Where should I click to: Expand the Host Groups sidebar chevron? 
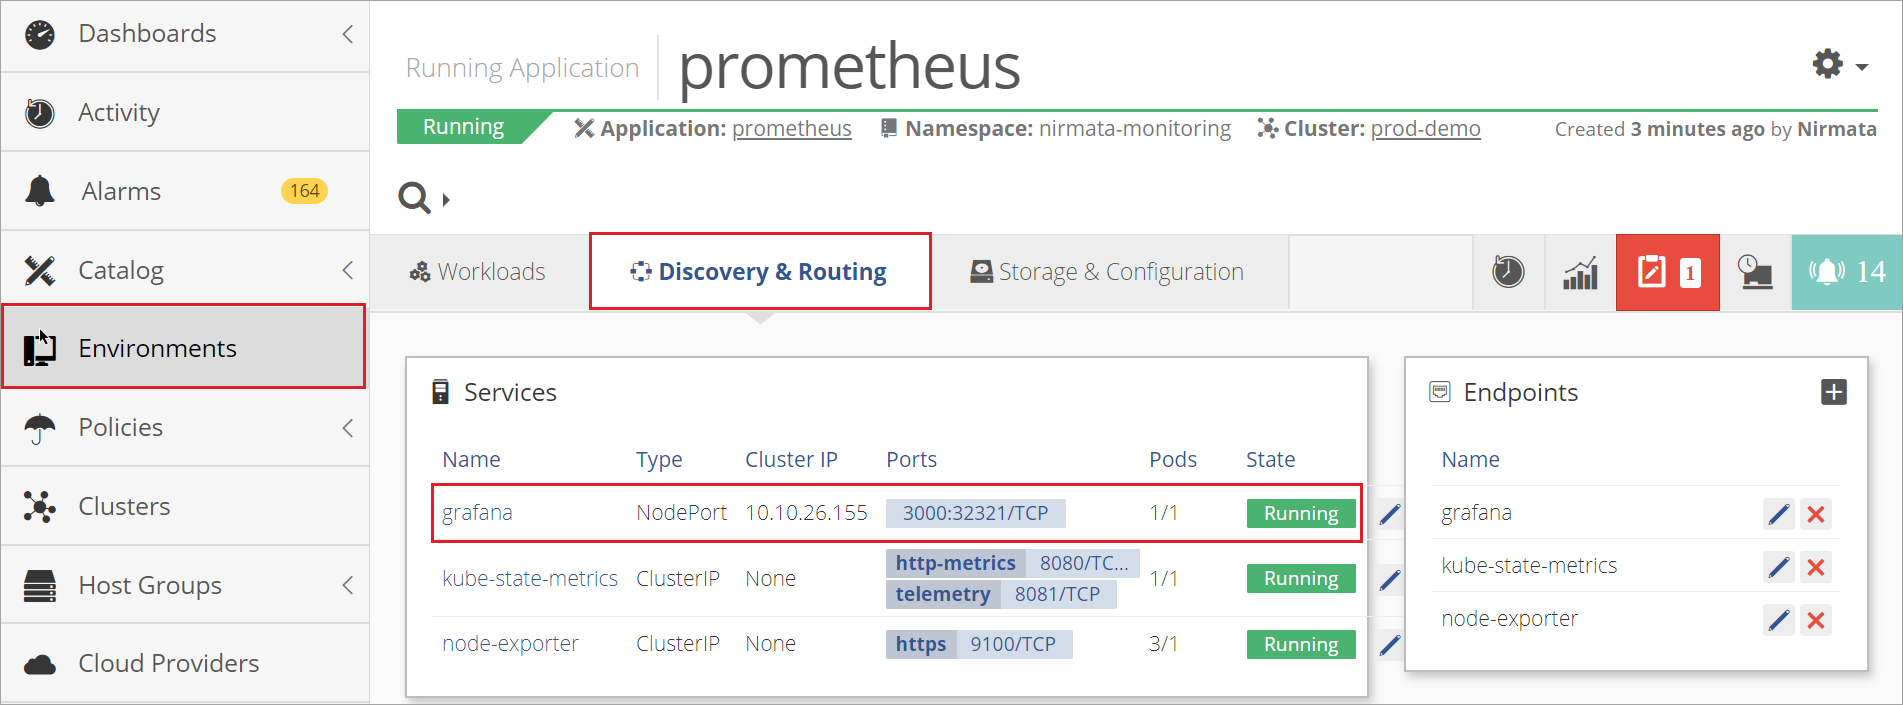(x=347, y=585)
